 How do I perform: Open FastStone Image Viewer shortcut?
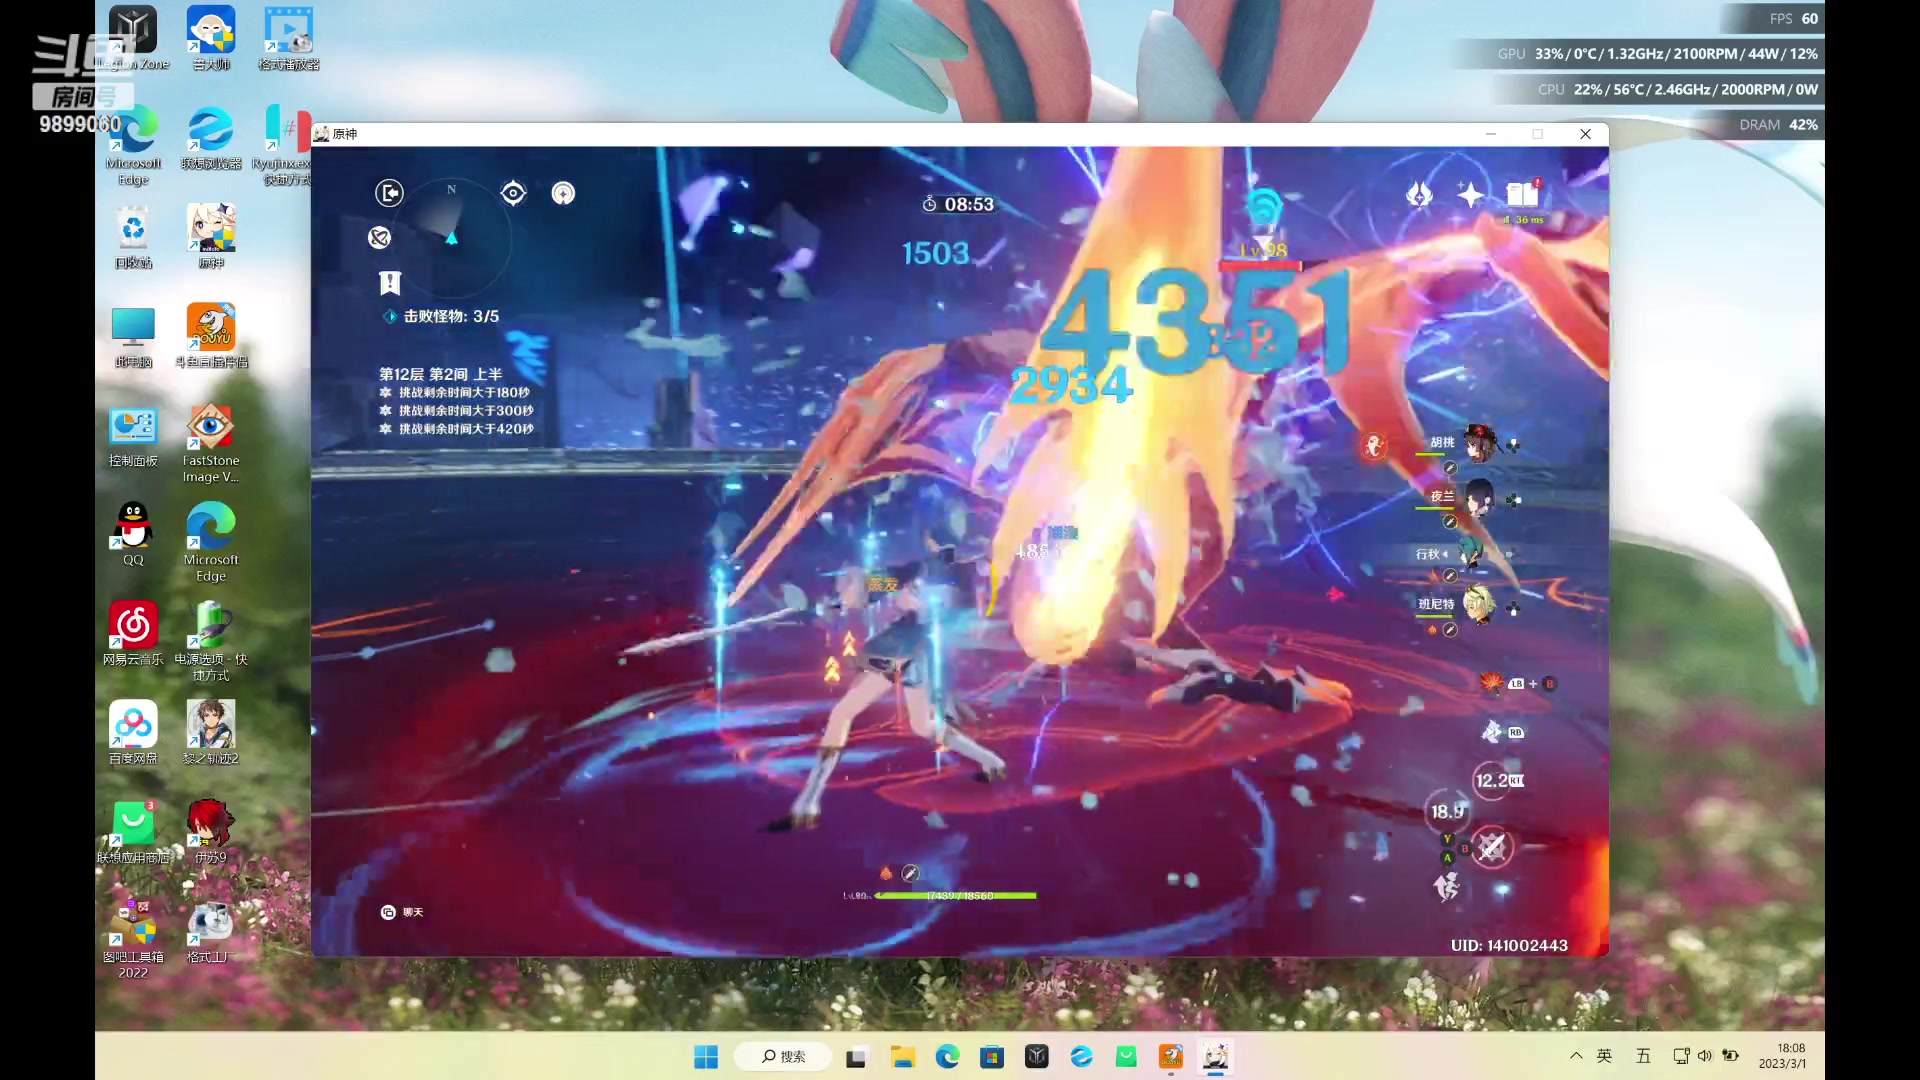211,443
